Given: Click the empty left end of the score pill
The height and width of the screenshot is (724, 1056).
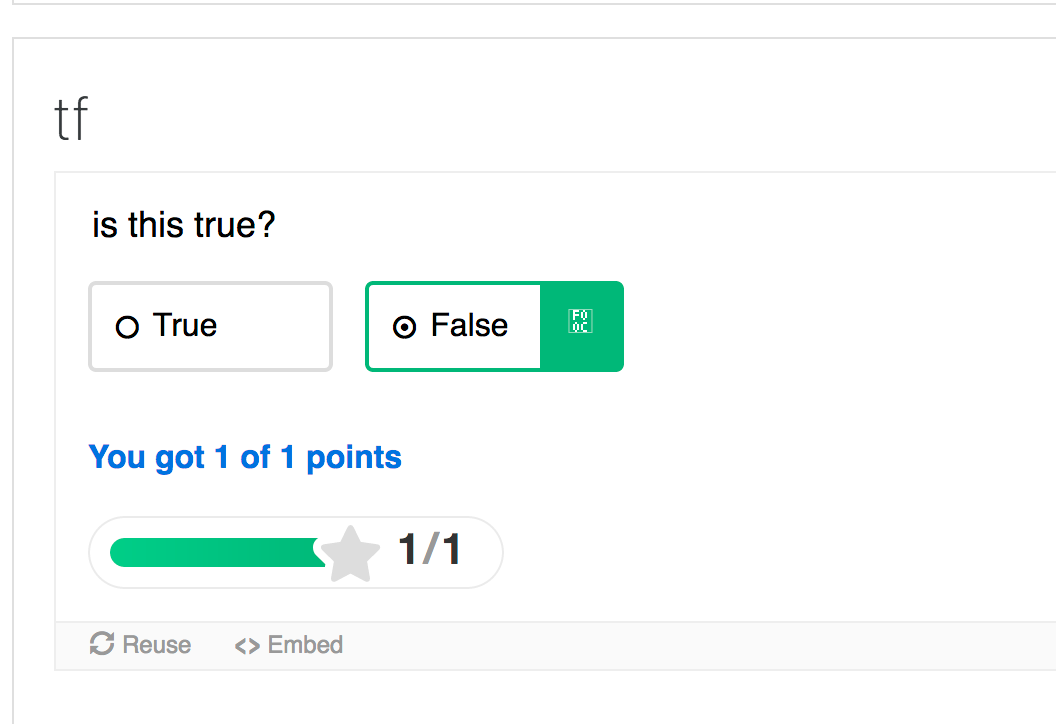Looking at the screenshot, I should 99,552.
